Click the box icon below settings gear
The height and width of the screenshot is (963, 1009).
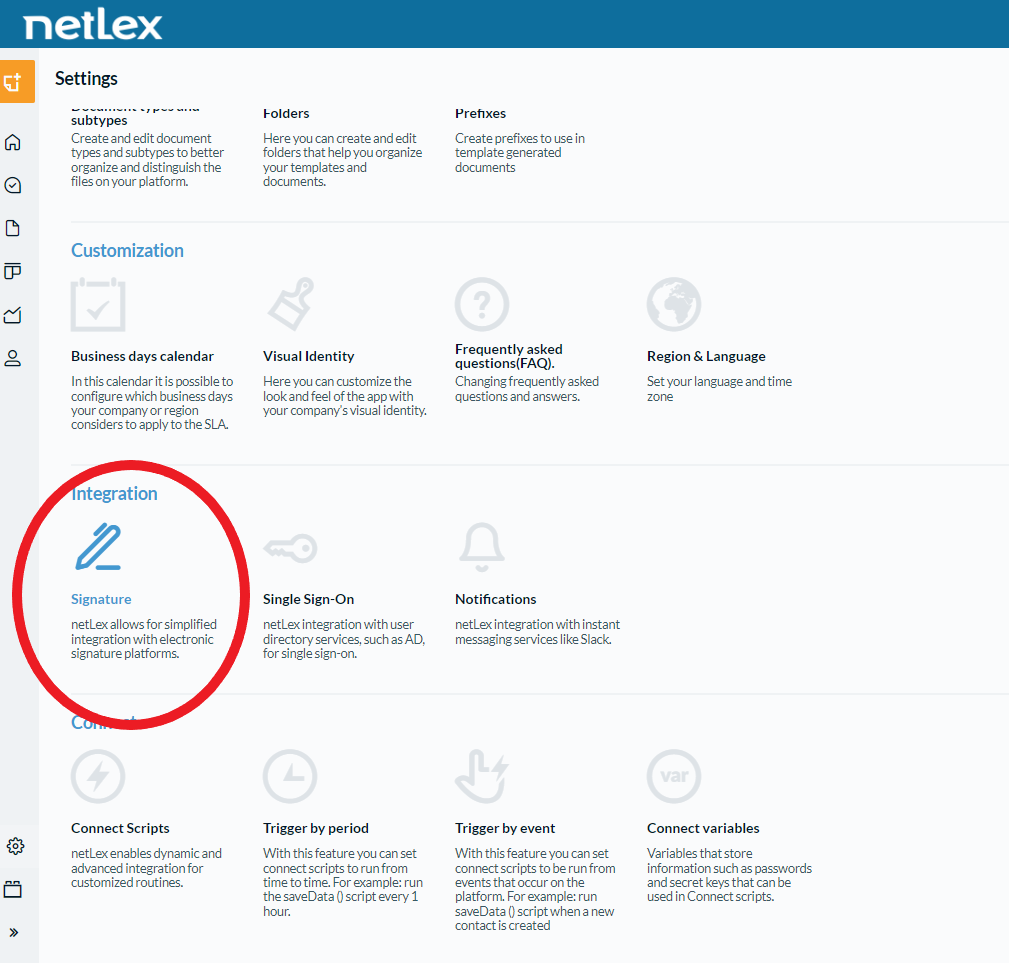pos(13,889)
